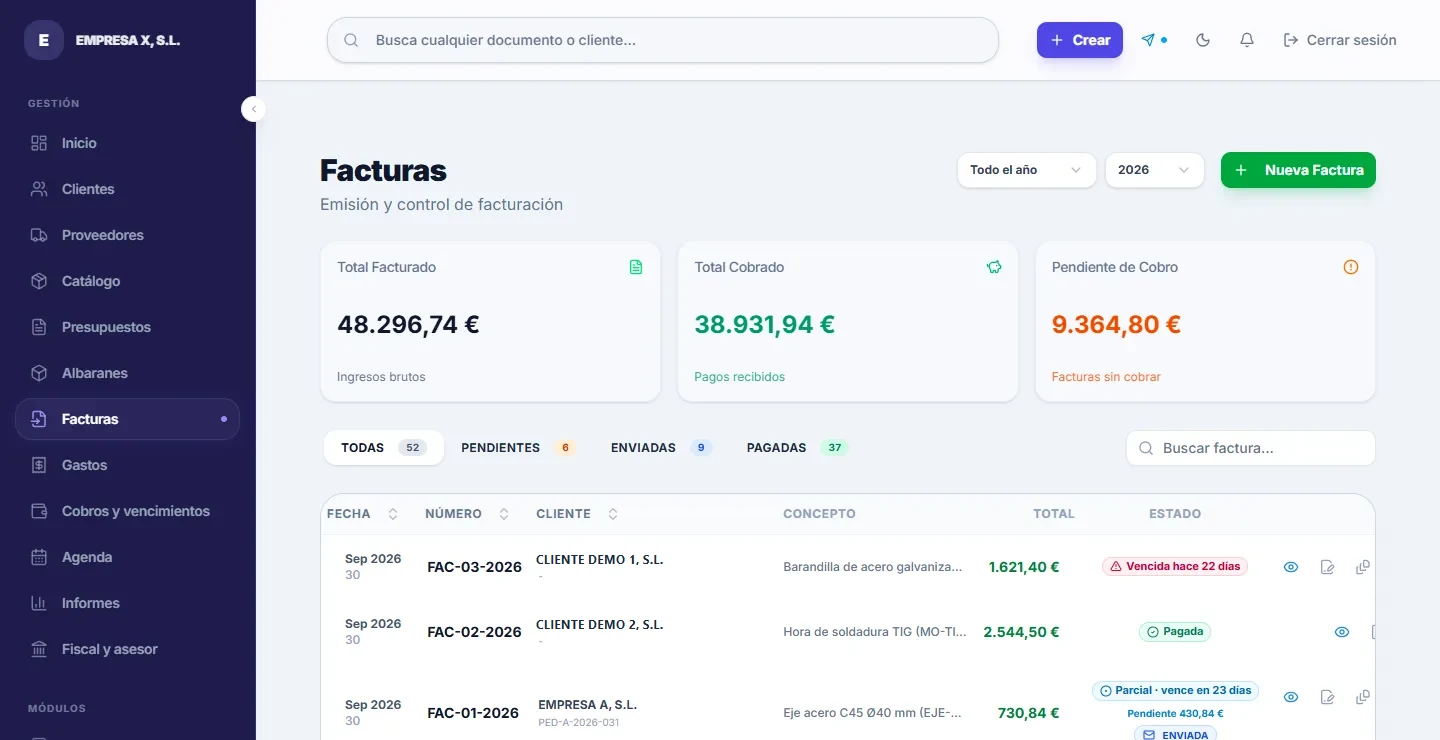Edit invoice FAC-01-2026 pencil icon
The image size is (1440, 740).
pos(1327,697)
